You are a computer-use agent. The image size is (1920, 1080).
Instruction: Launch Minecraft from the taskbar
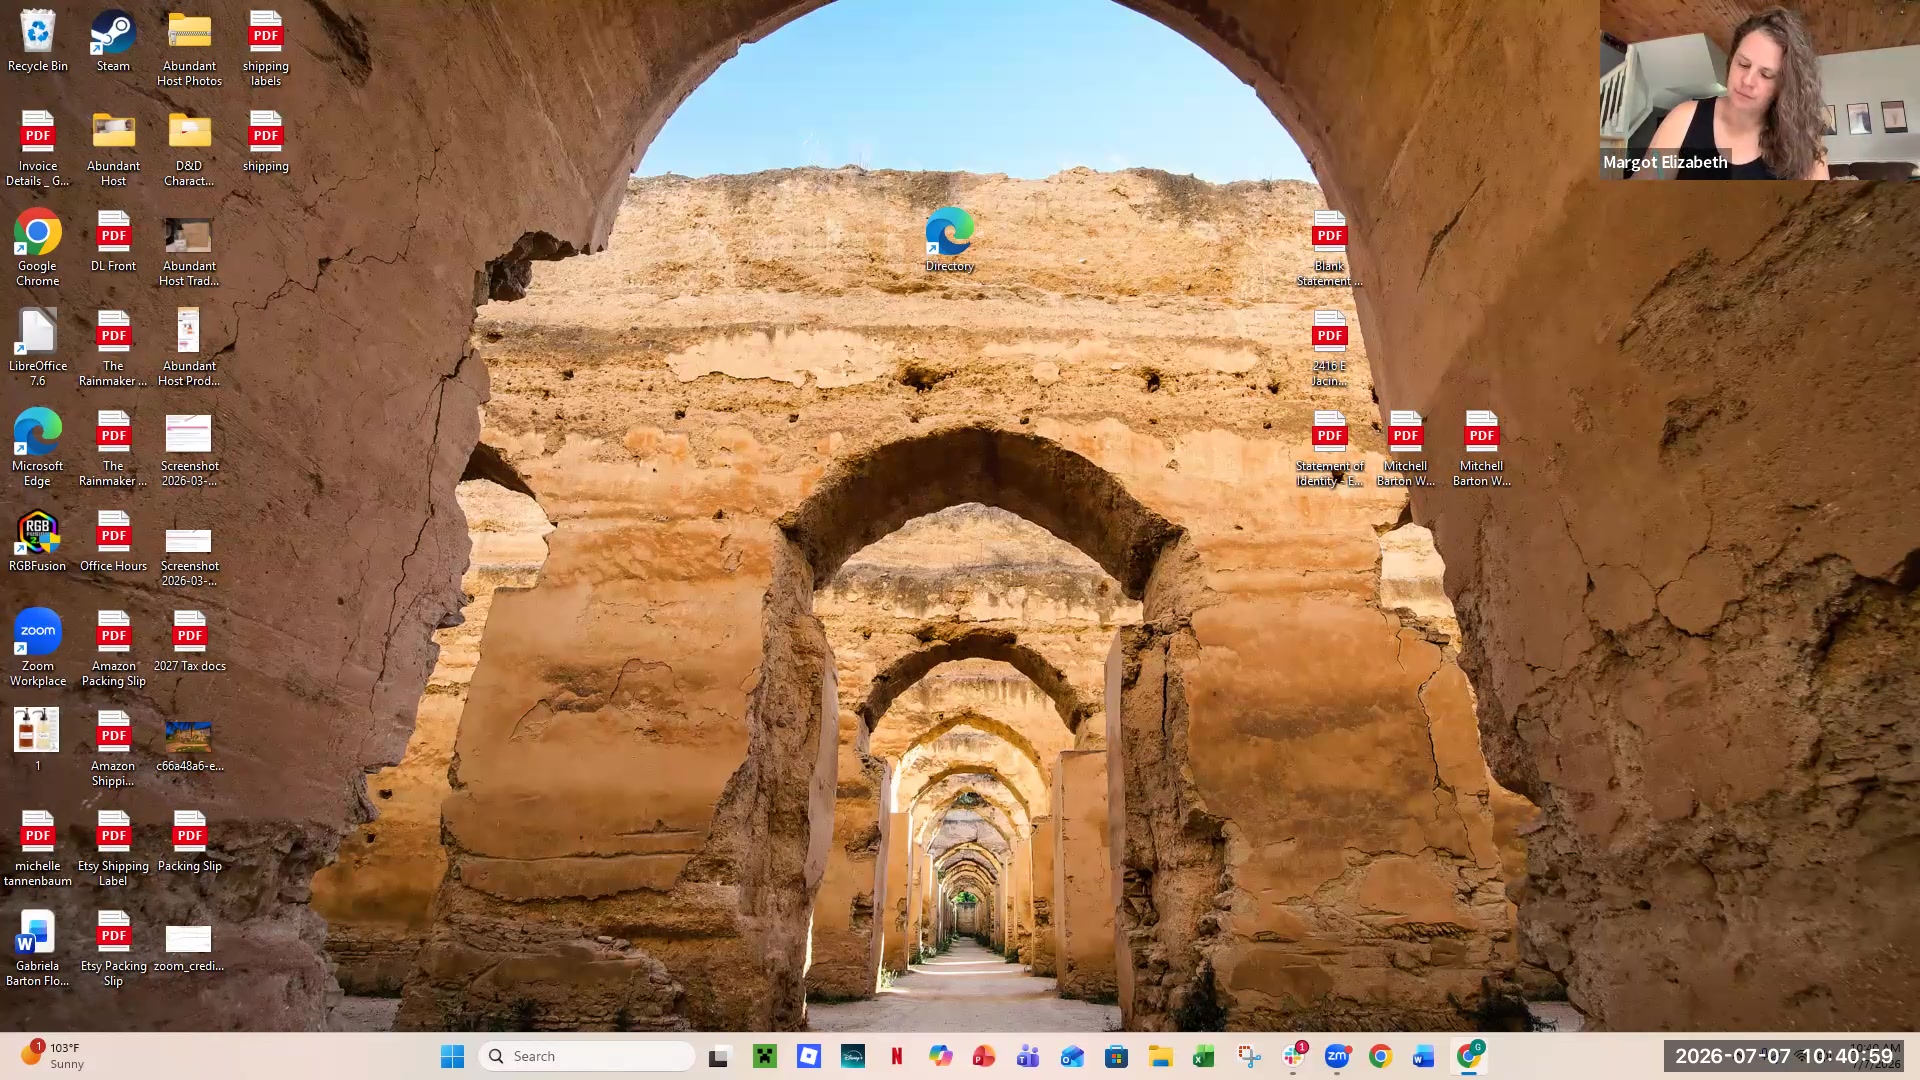pos(765,1056)
